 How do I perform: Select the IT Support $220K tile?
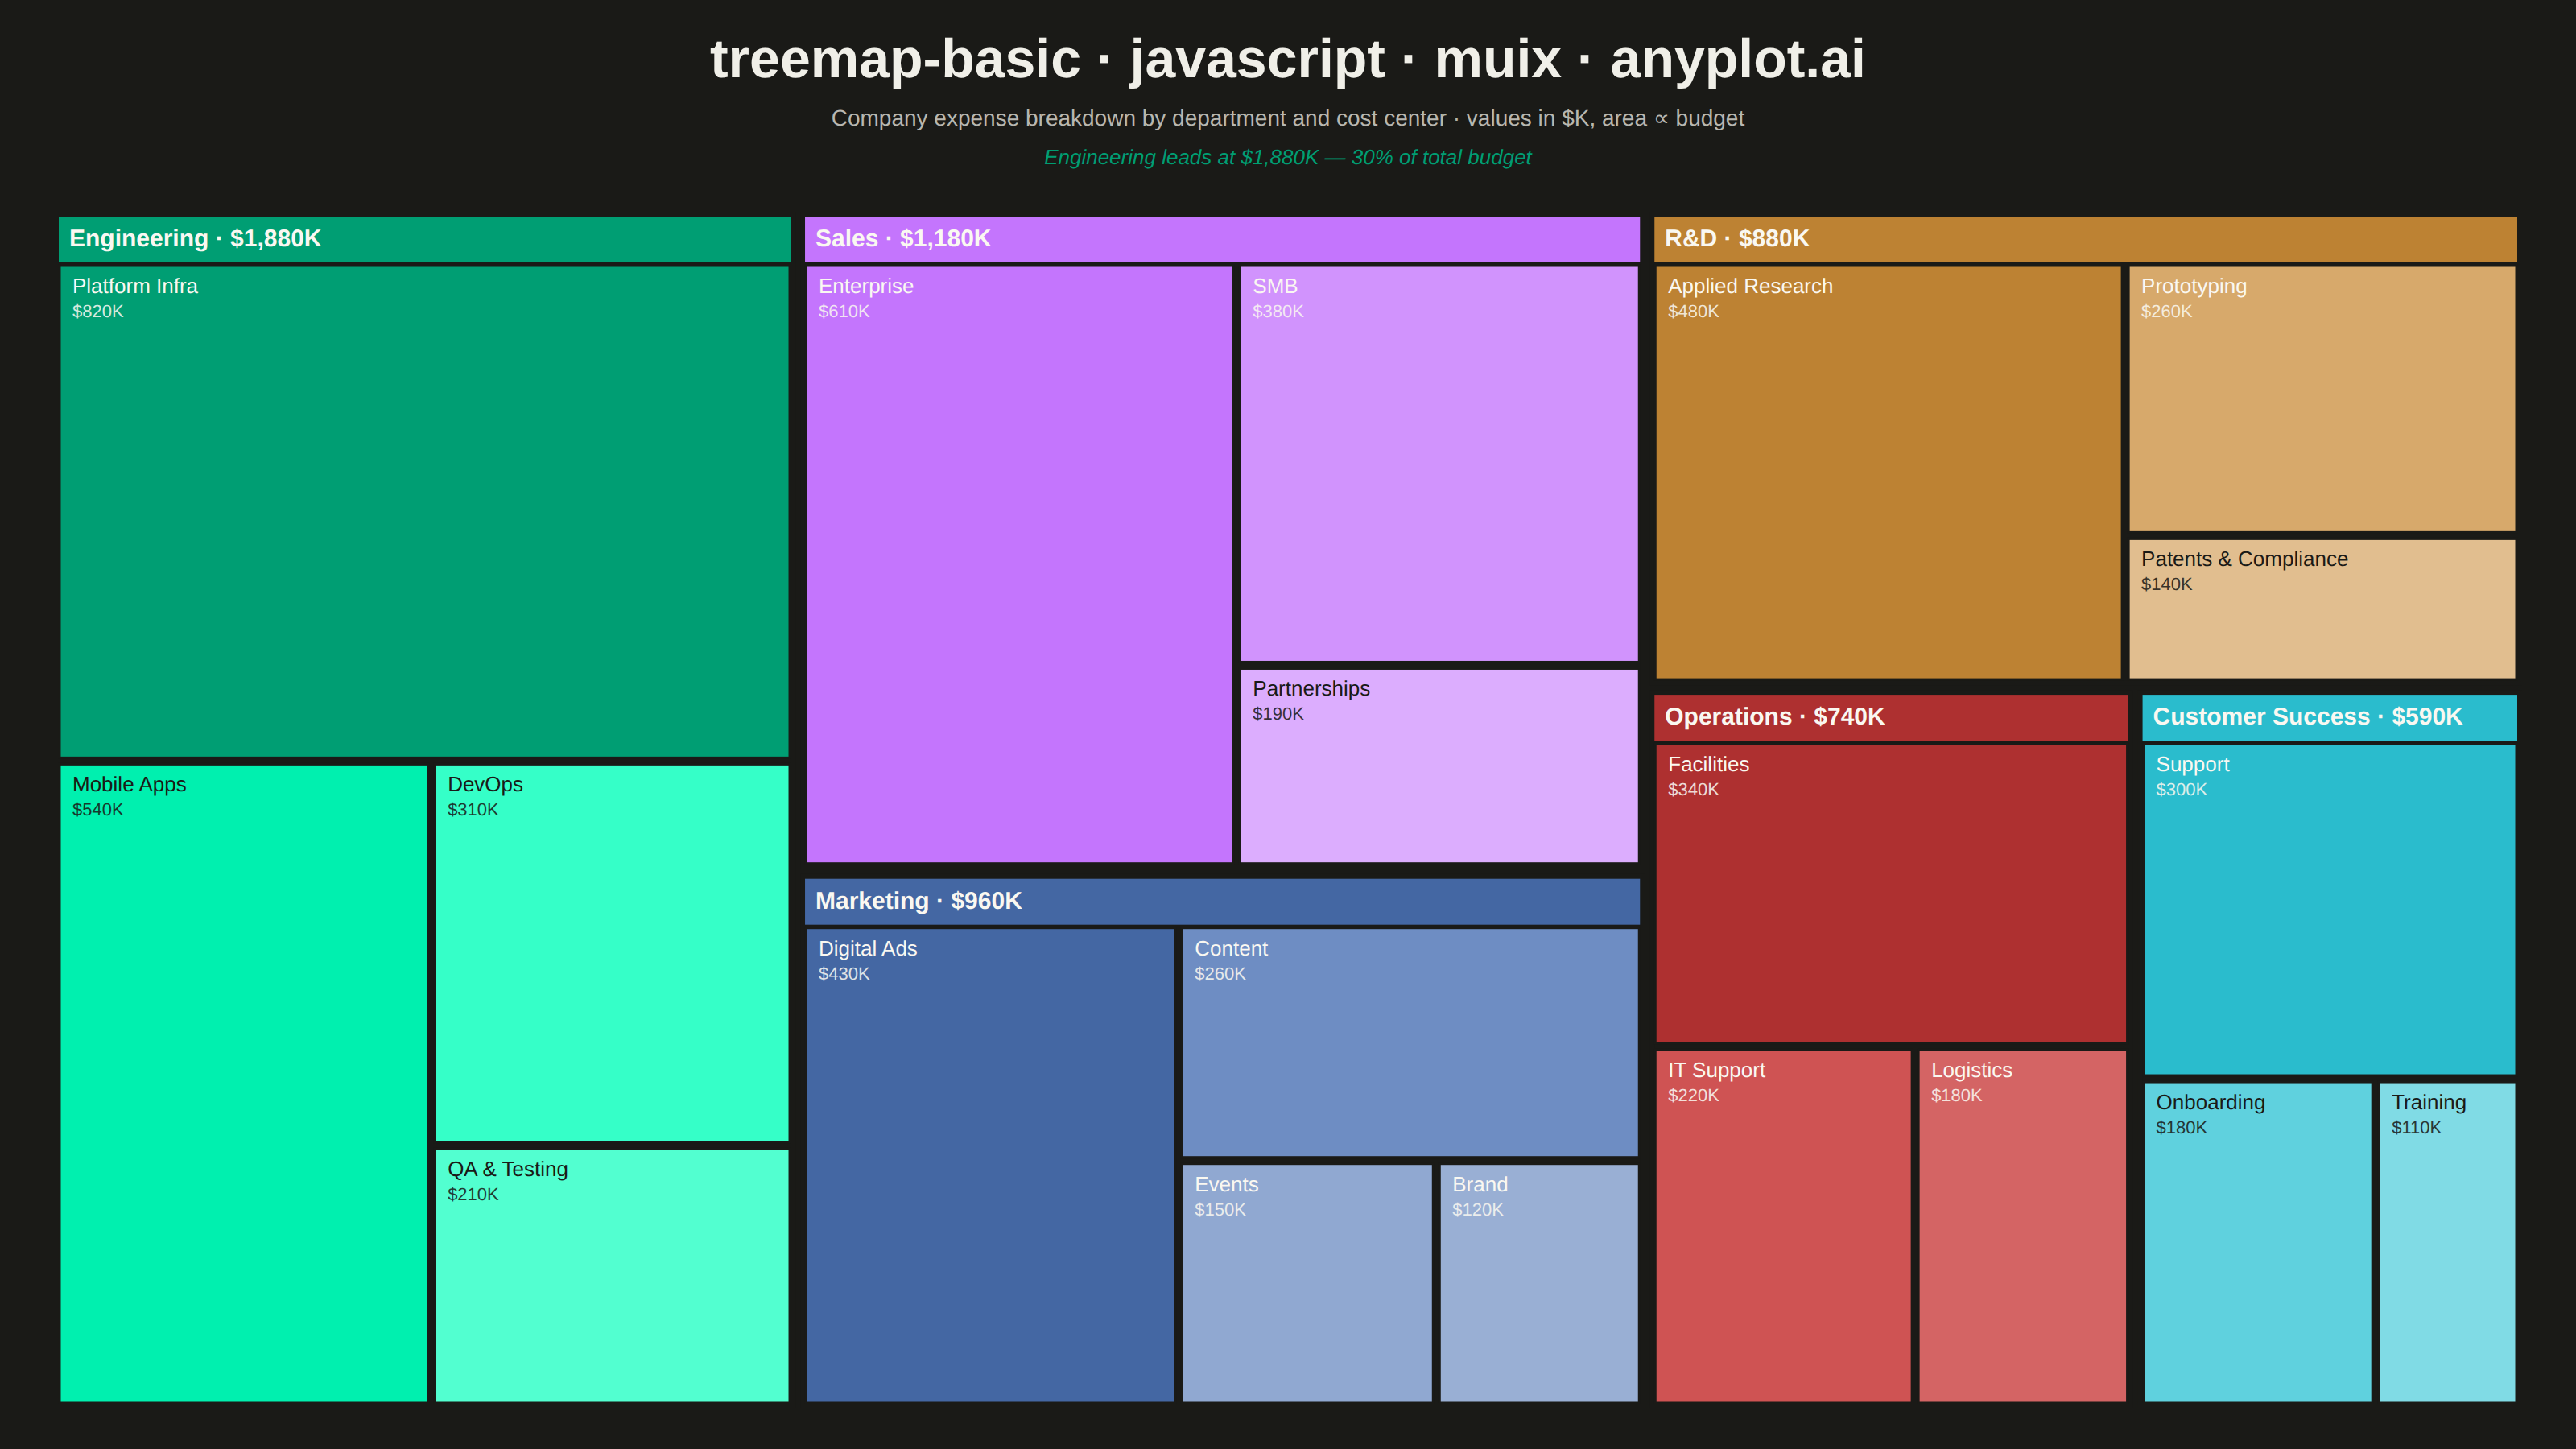[1783, 1226]
